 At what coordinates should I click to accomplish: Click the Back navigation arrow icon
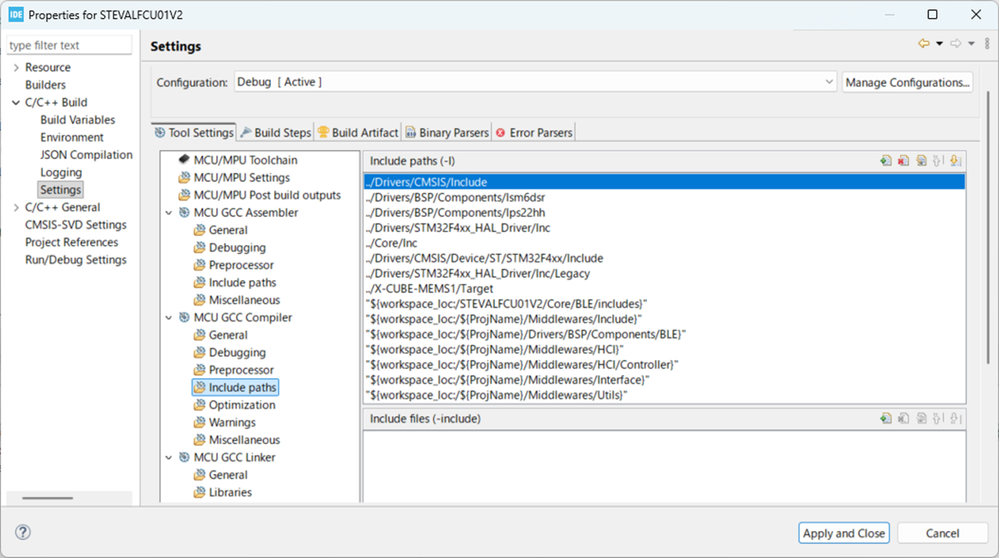point(923,44)
